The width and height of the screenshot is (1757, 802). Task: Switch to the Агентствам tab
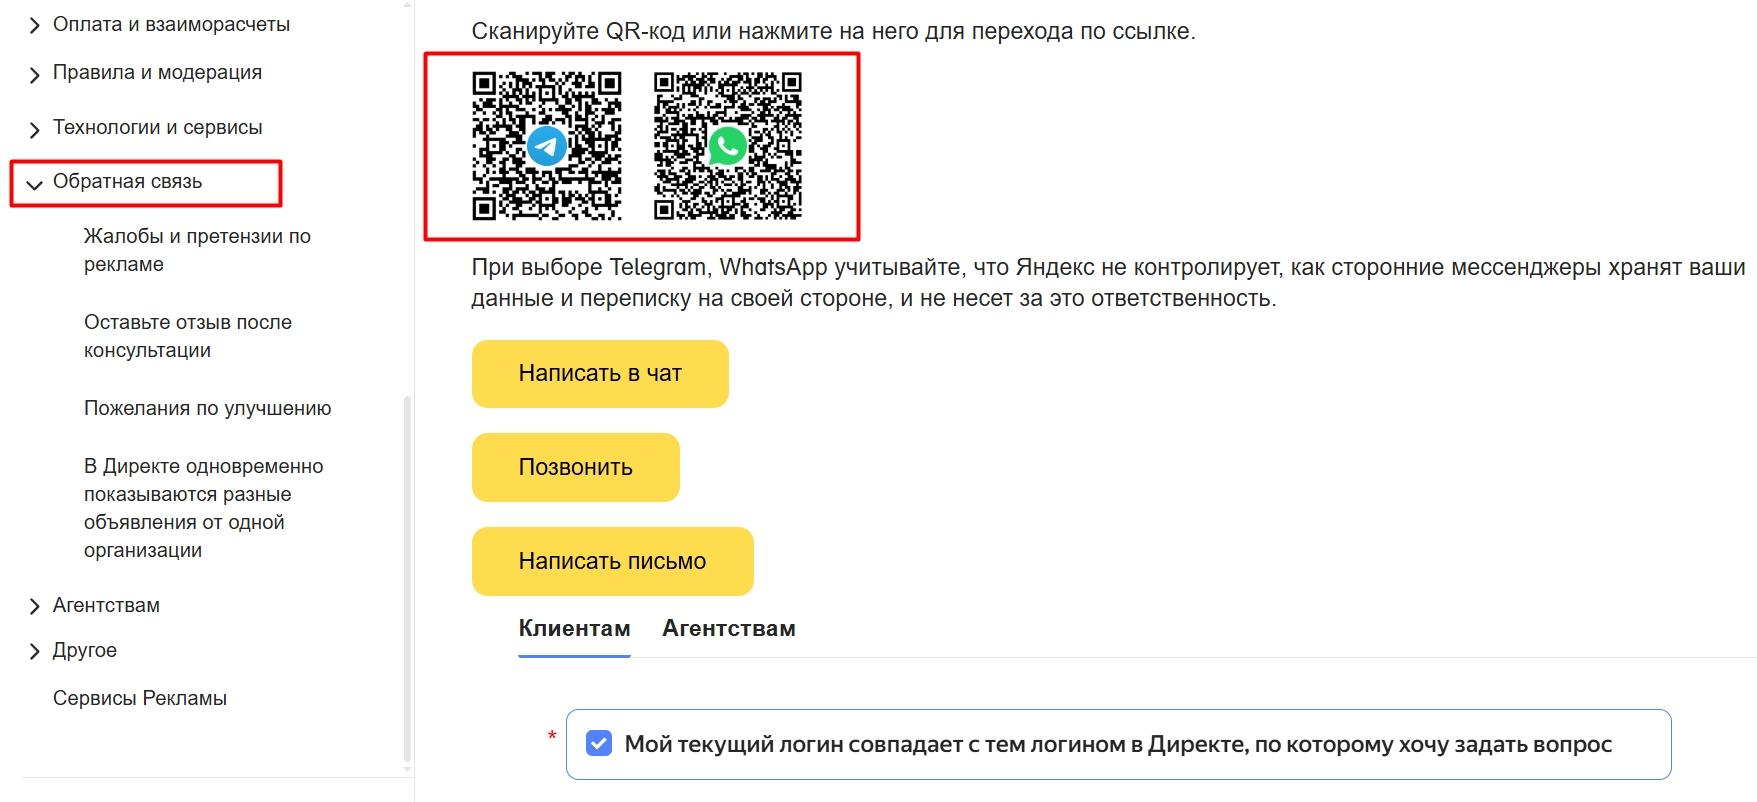pos(729,628)
